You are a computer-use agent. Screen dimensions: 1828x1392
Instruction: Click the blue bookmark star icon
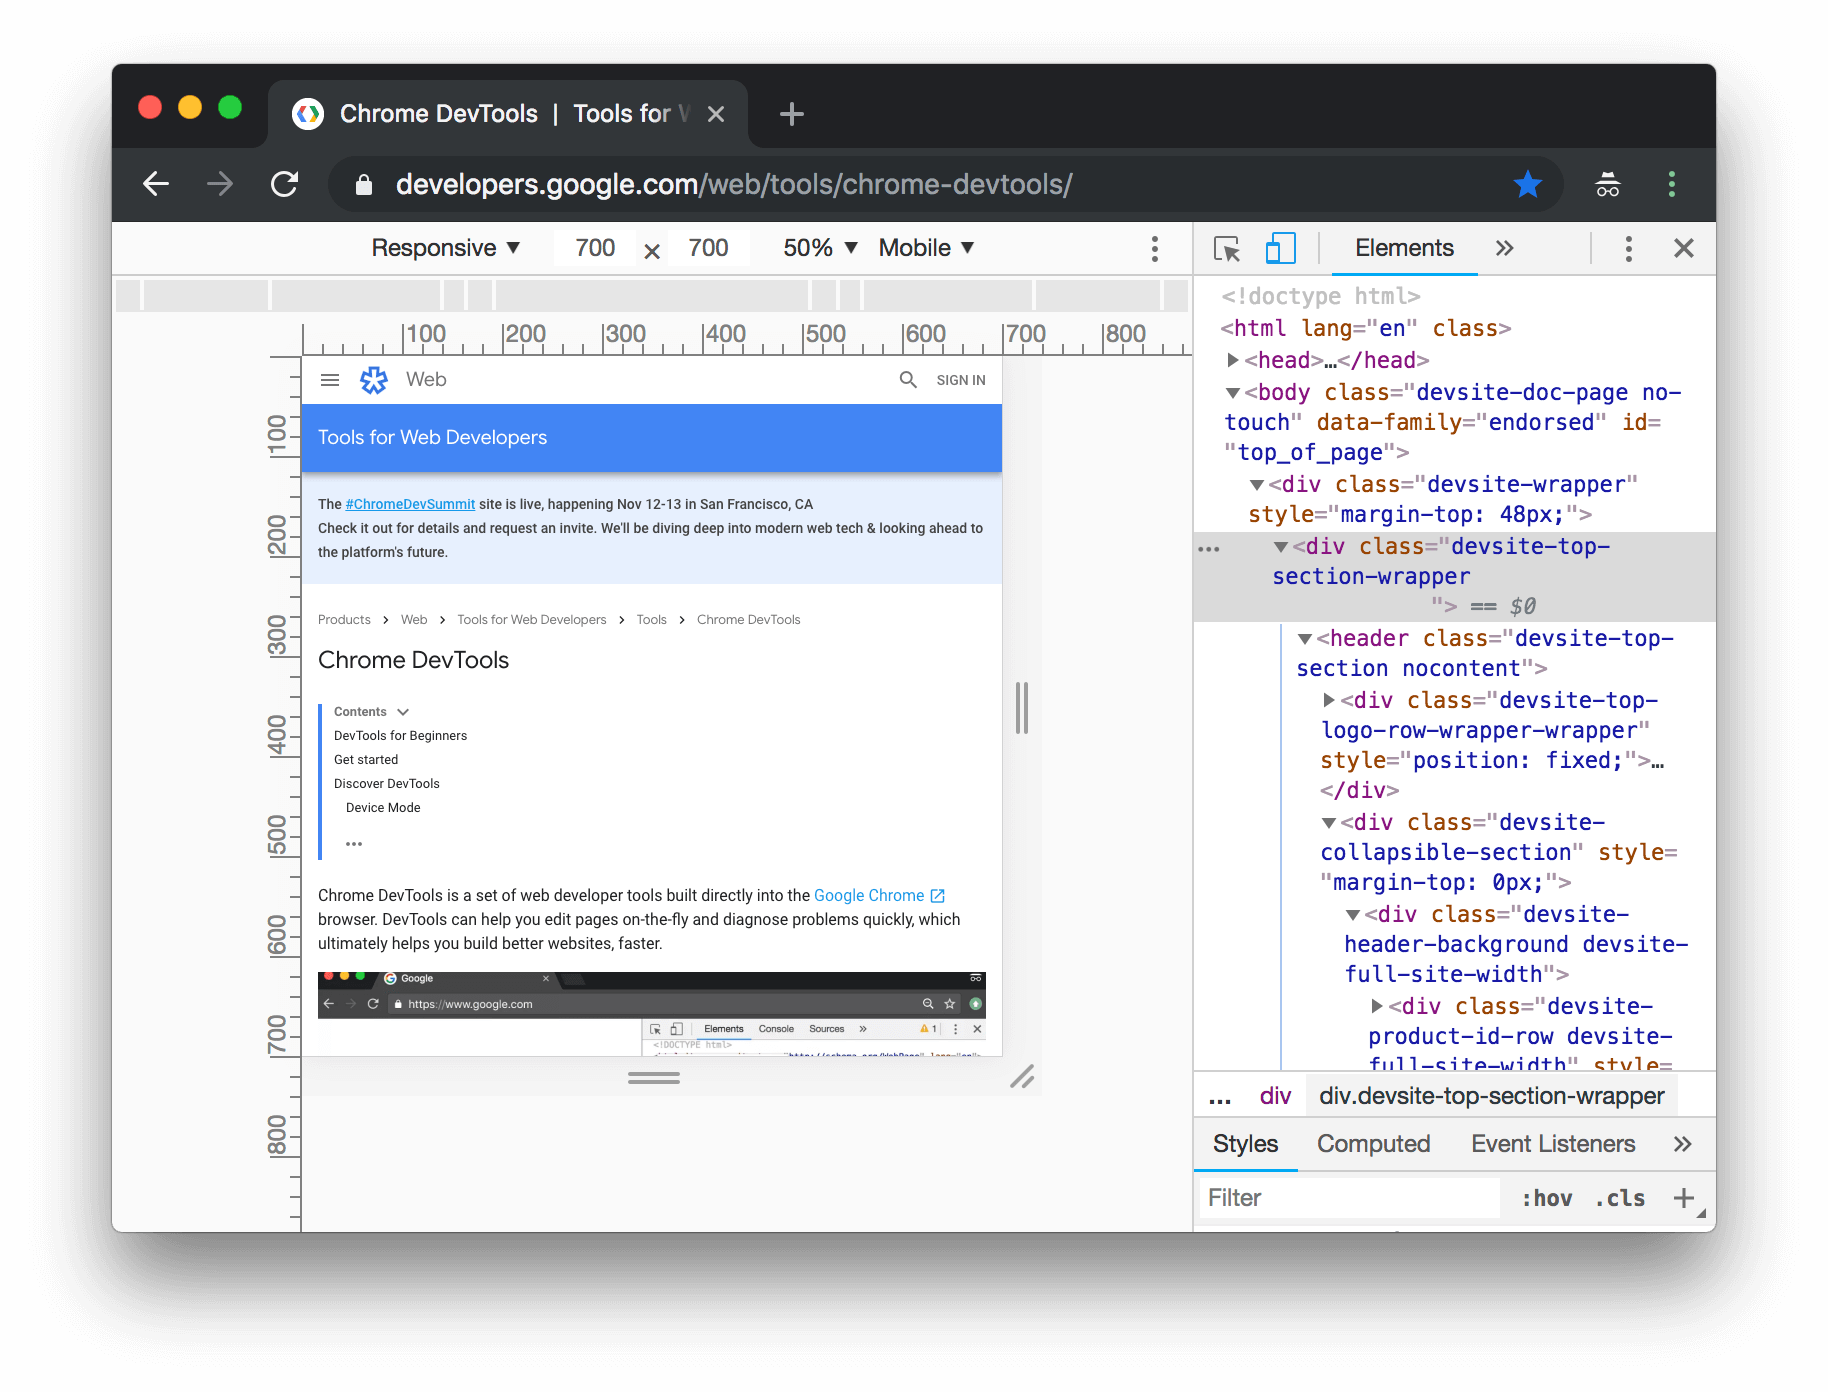pos(1527,184)
